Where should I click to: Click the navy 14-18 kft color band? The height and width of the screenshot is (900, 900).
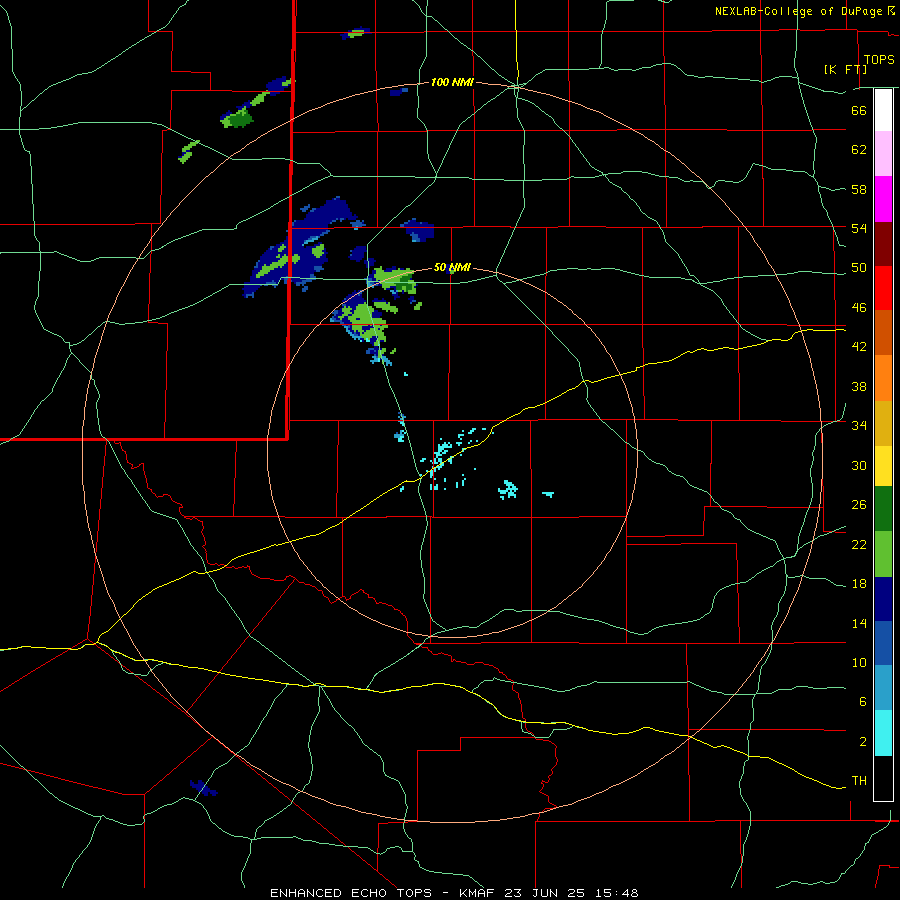tap(883, 599)
